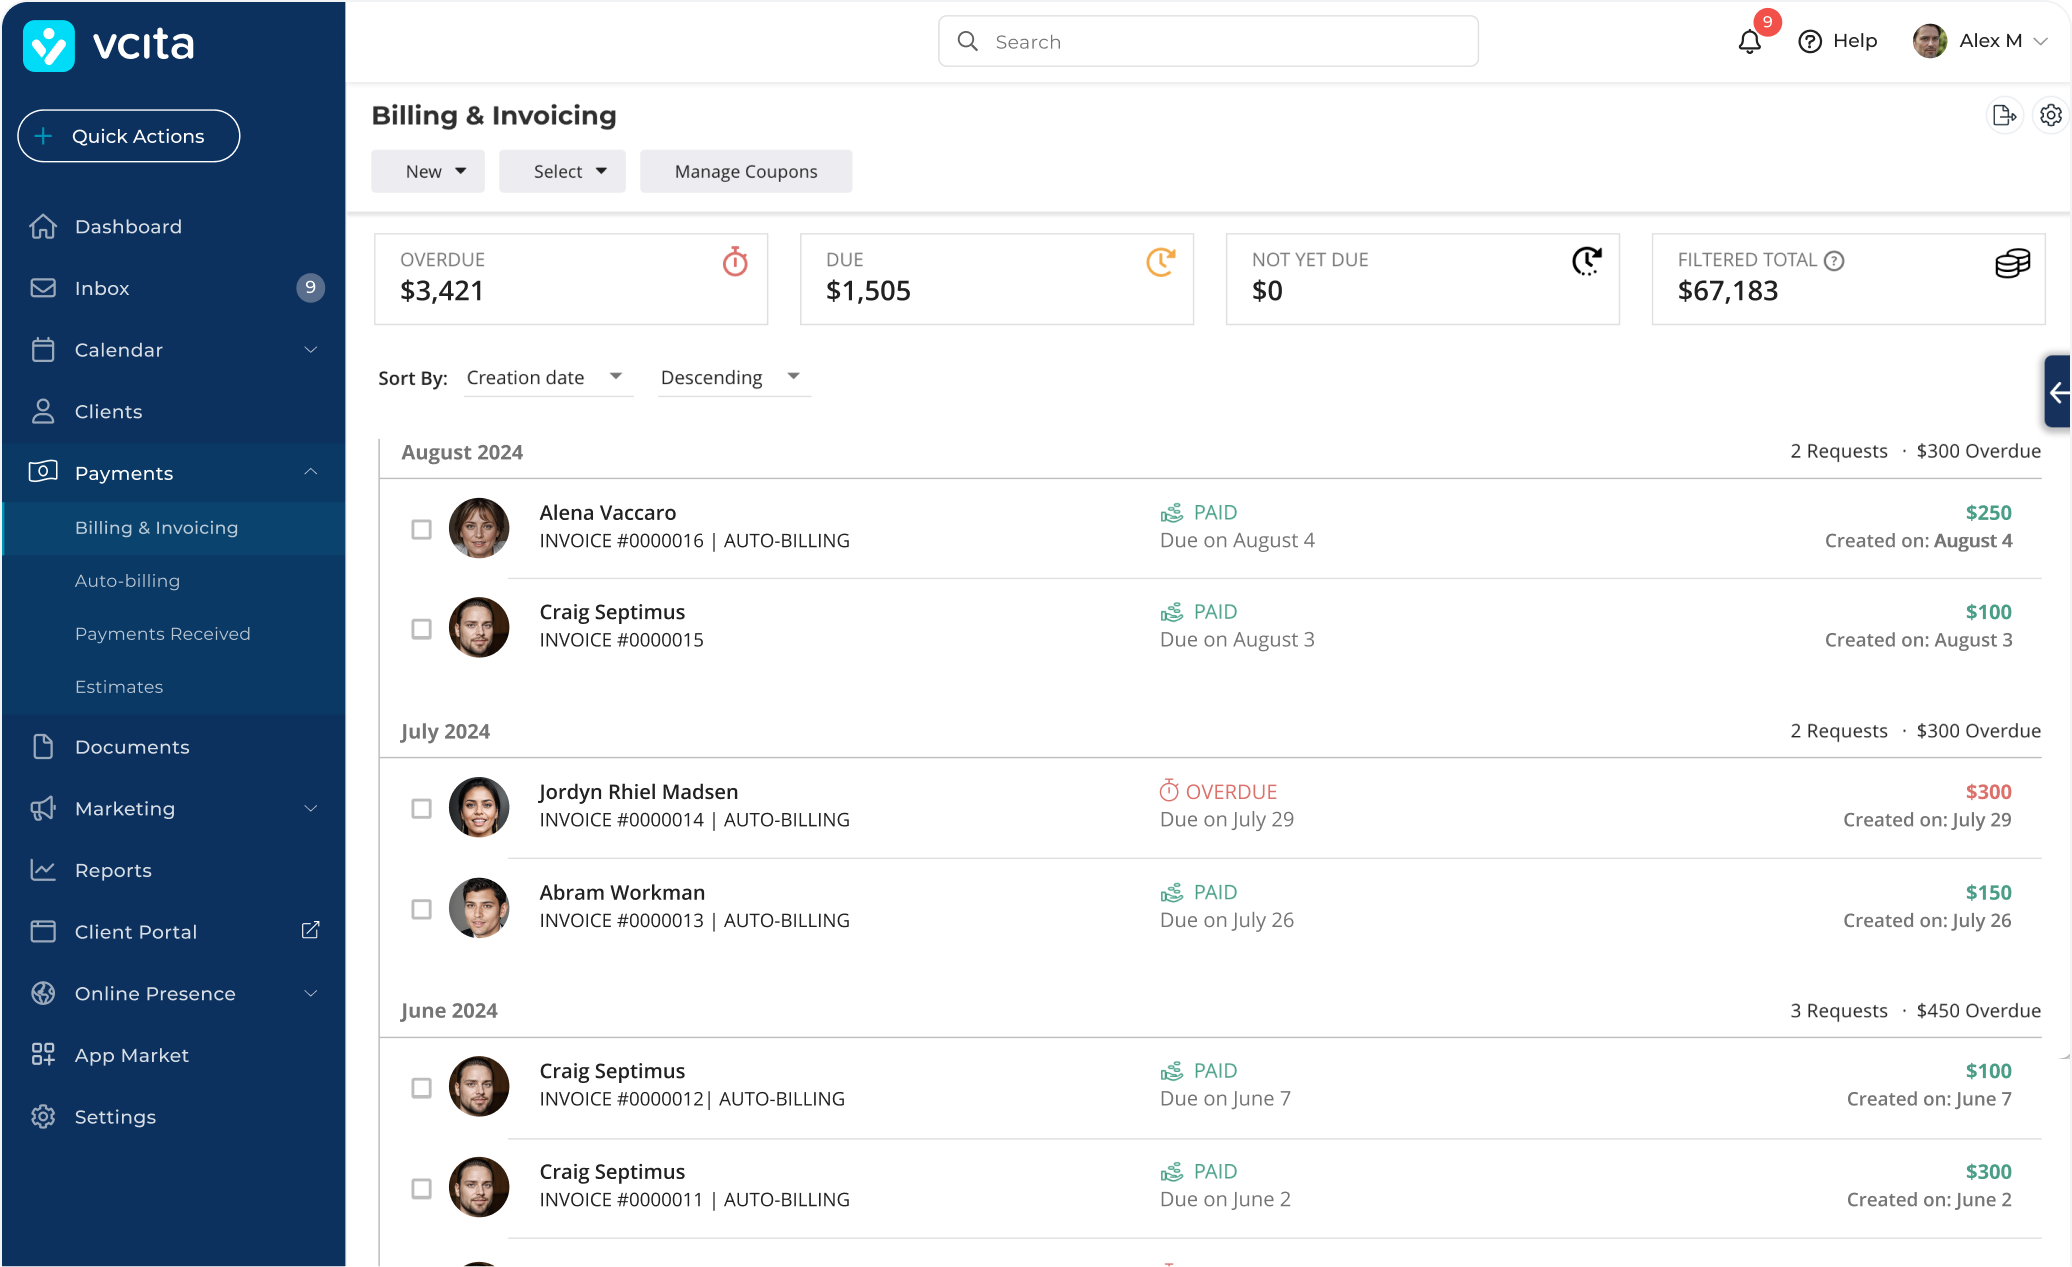Go to Auto-billing in sidebar
Image resolution: width=2072 pixels, height=1267 pixels.
pyautogui.click(x=127, y=581)
